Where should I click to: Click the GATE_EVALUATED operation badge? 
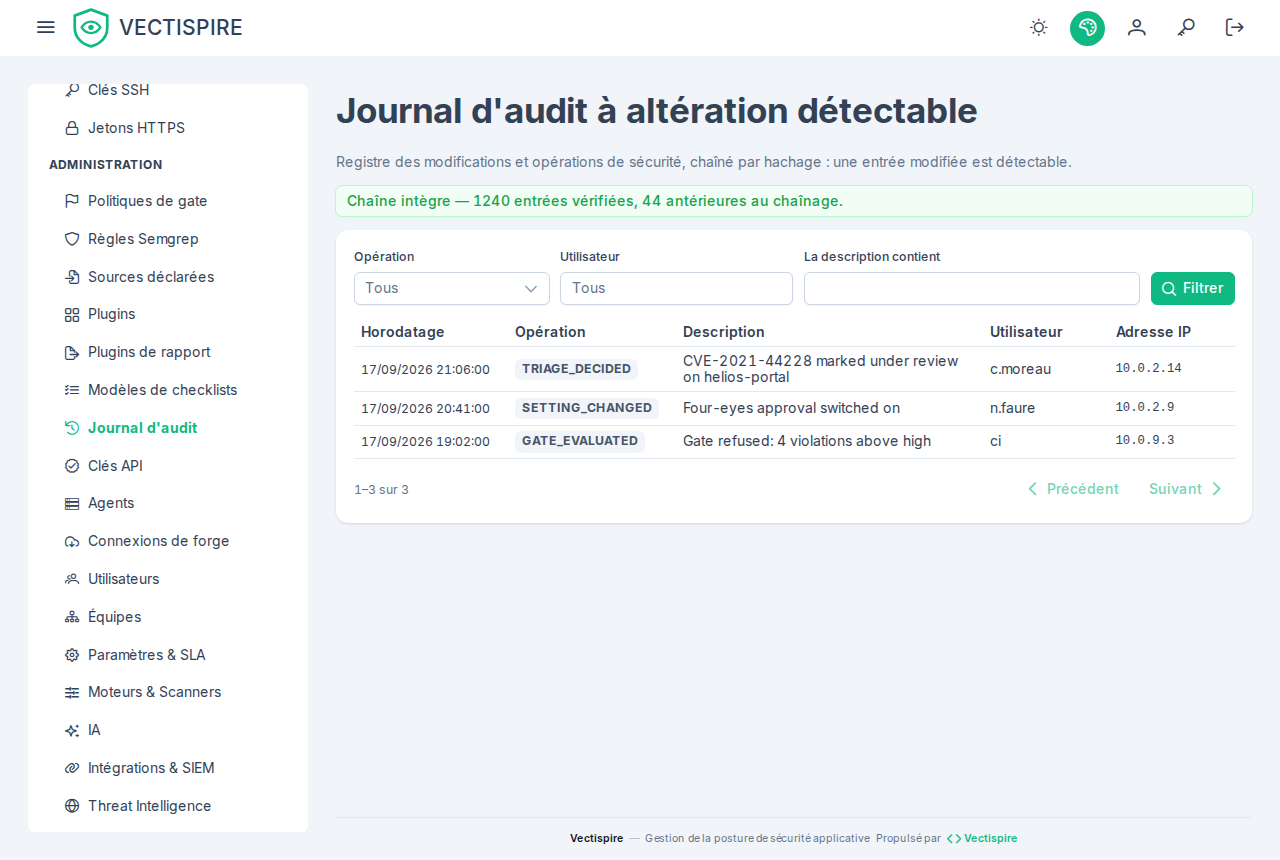[x=580, y=441]
